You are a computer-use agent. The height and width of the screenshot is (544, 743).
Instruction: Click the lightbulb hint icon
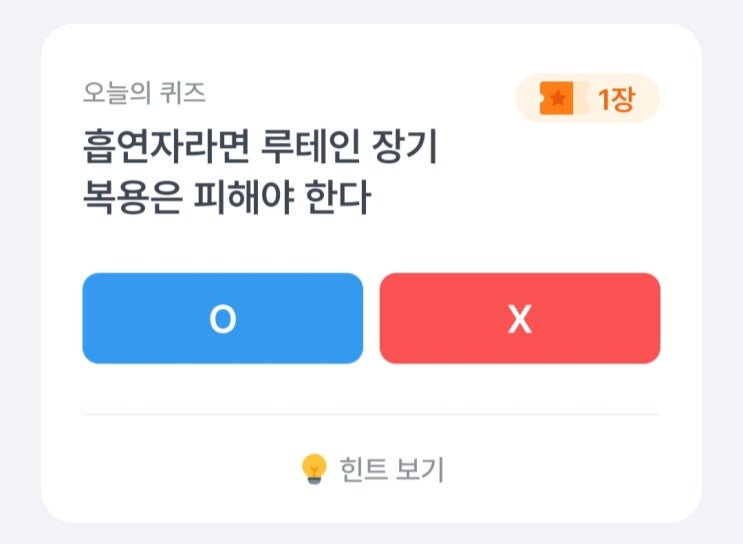[x=315, y=468]
